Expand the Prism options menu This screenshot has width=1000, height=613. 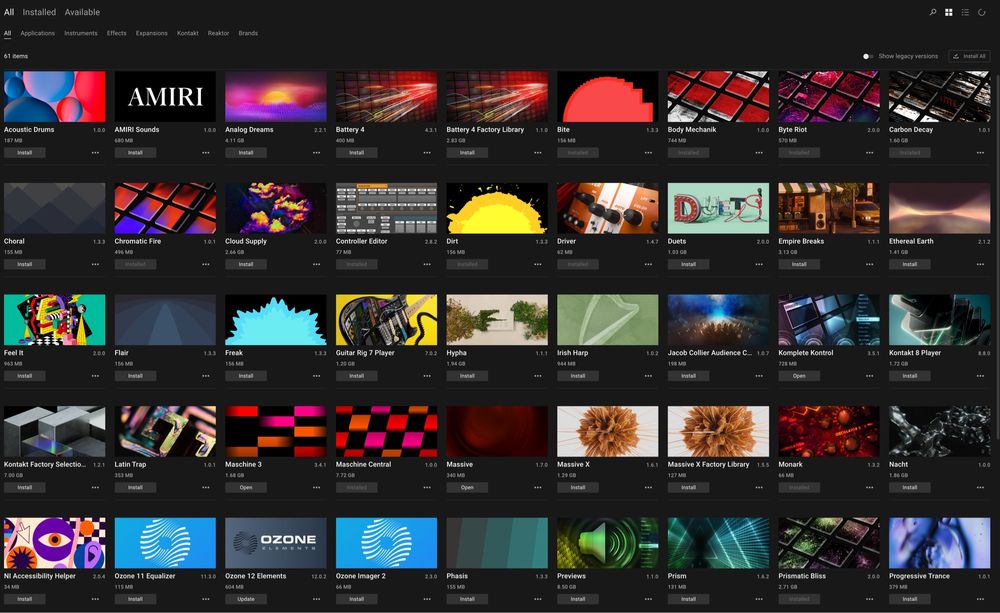click(759, 600)
